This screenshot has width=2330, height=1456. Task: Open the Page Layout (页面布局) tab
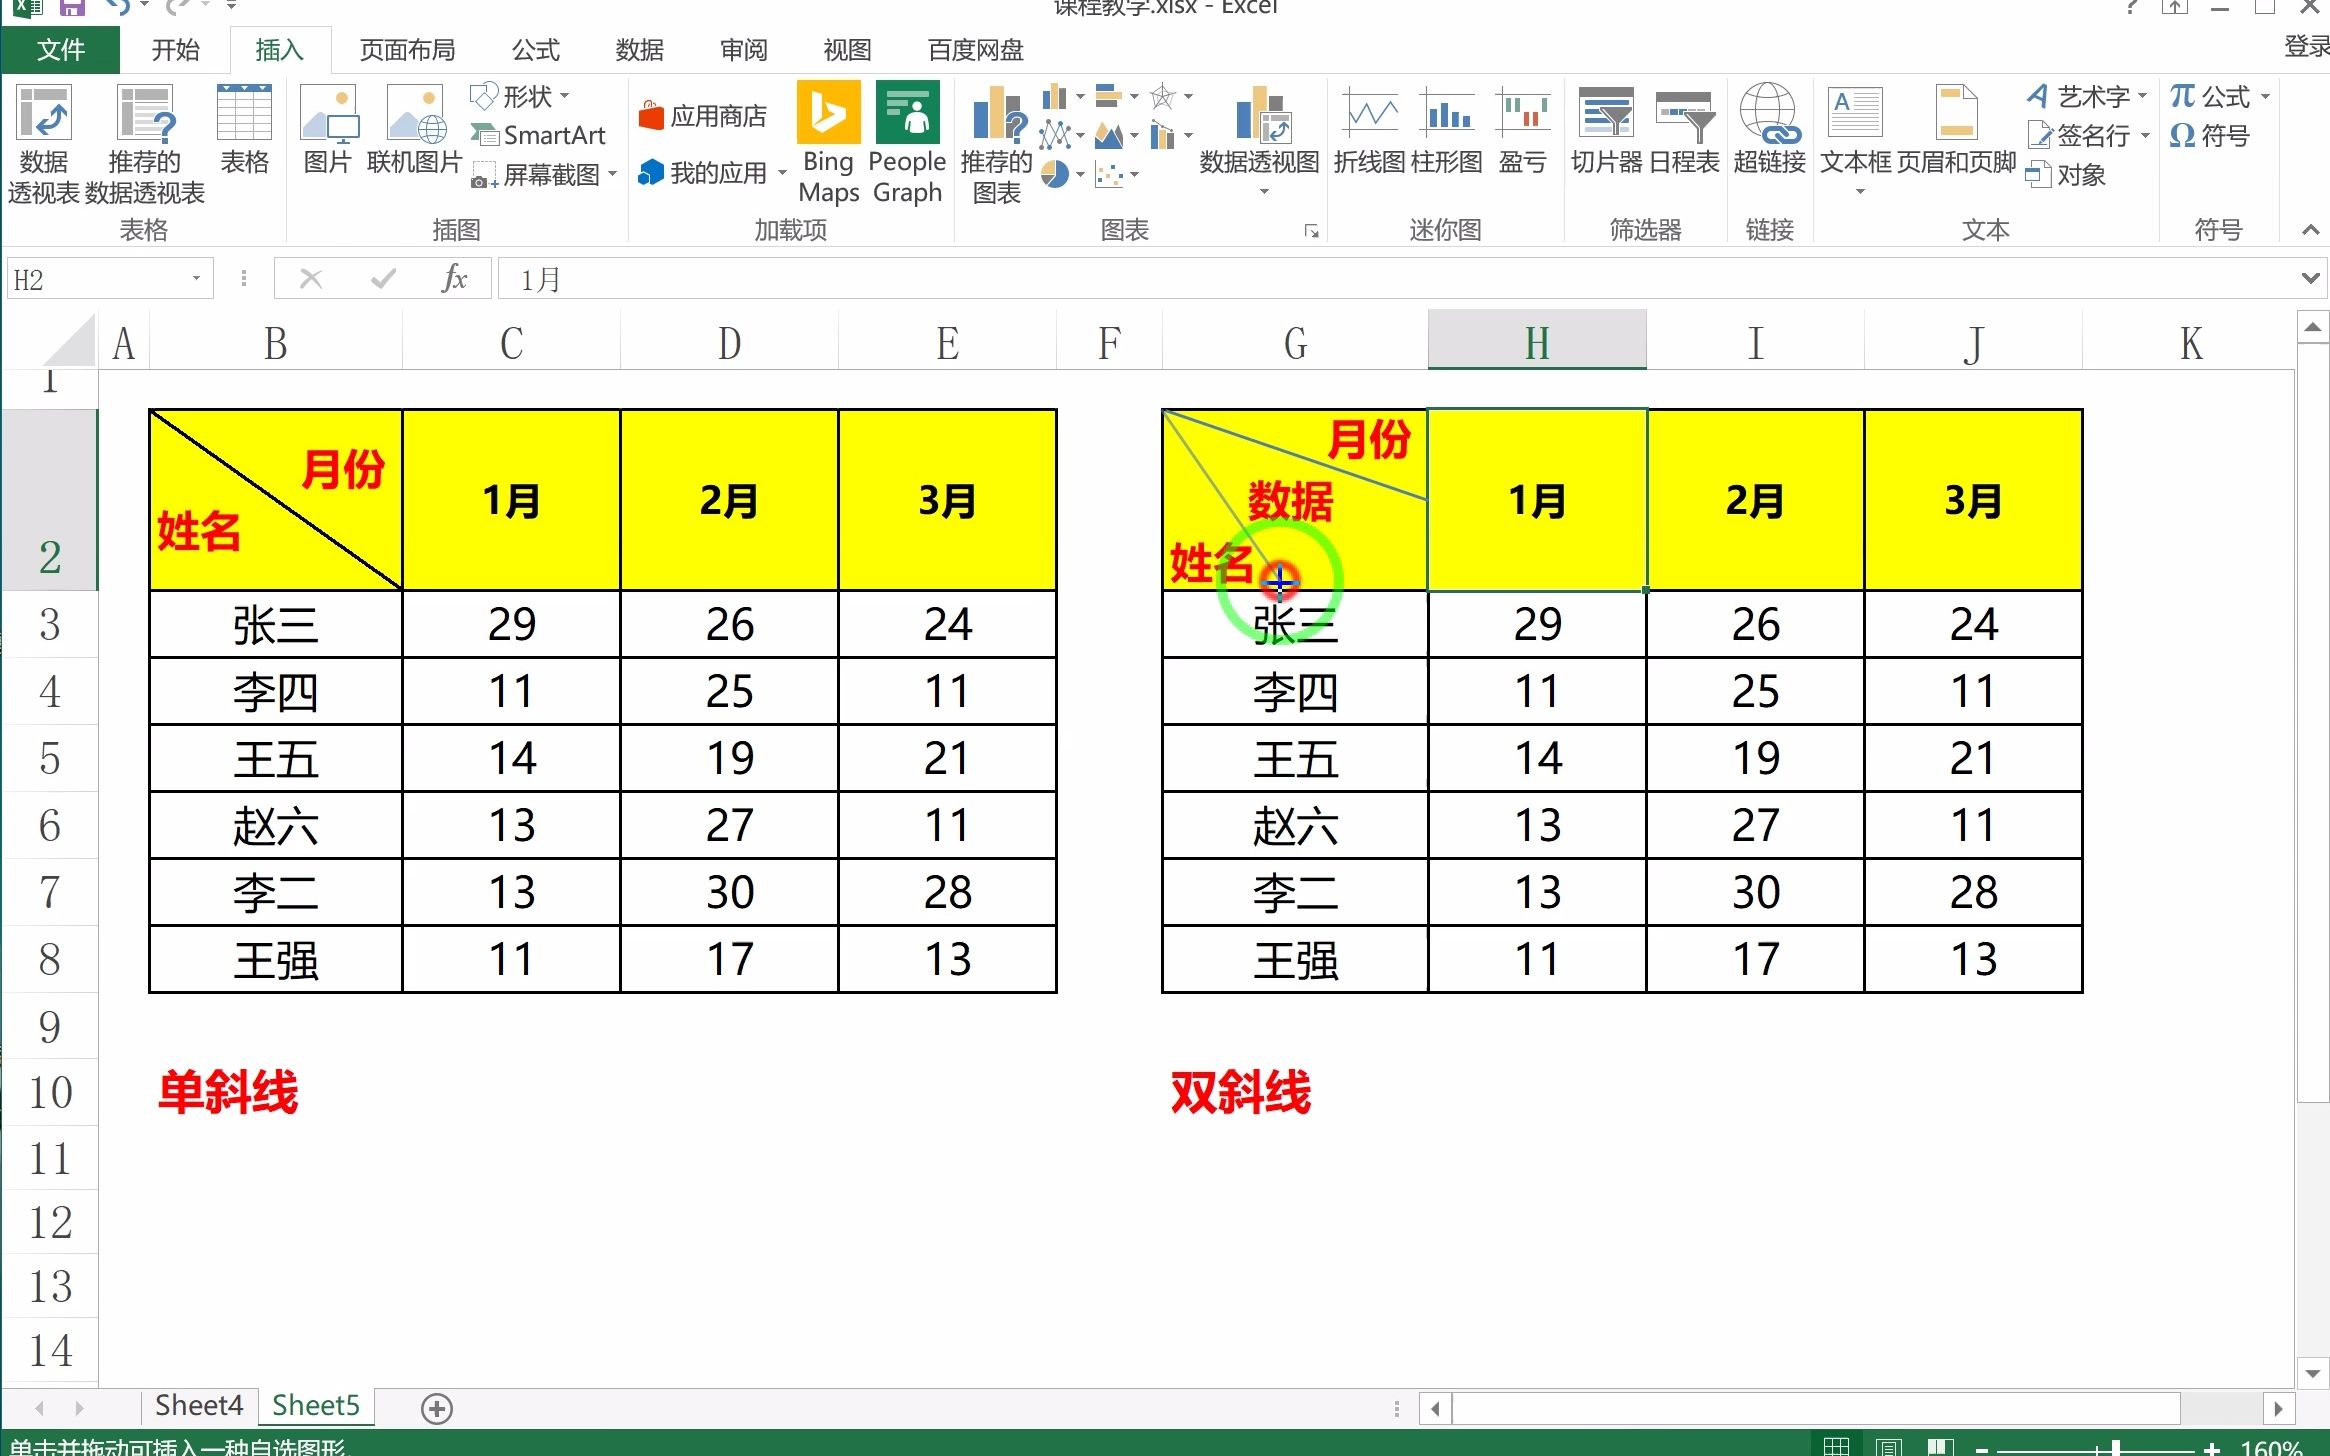click(x=407, y=50)
